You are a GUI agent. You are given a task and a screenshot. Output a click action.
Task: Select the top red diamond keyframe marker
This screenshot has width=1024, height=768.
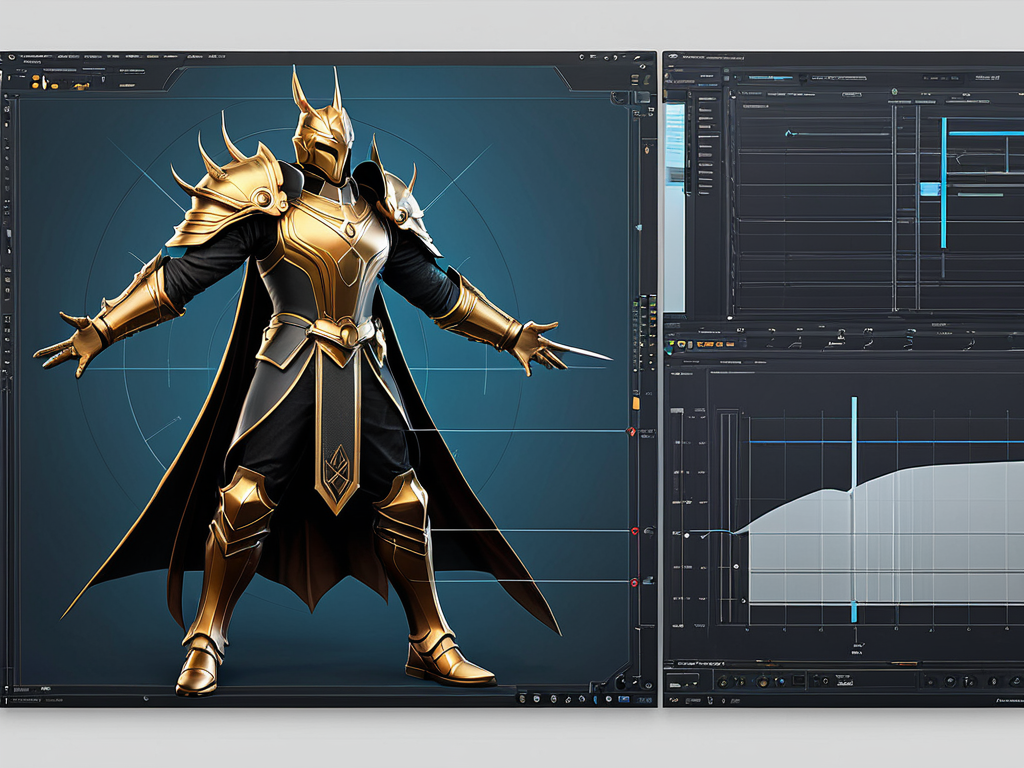(631, 431)
